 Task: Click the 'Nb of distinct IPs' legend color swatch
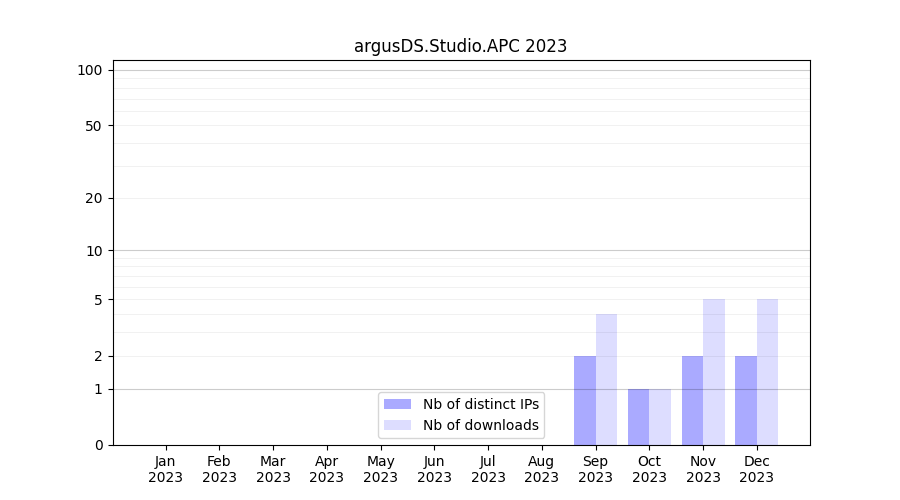[x=397, y=404]
